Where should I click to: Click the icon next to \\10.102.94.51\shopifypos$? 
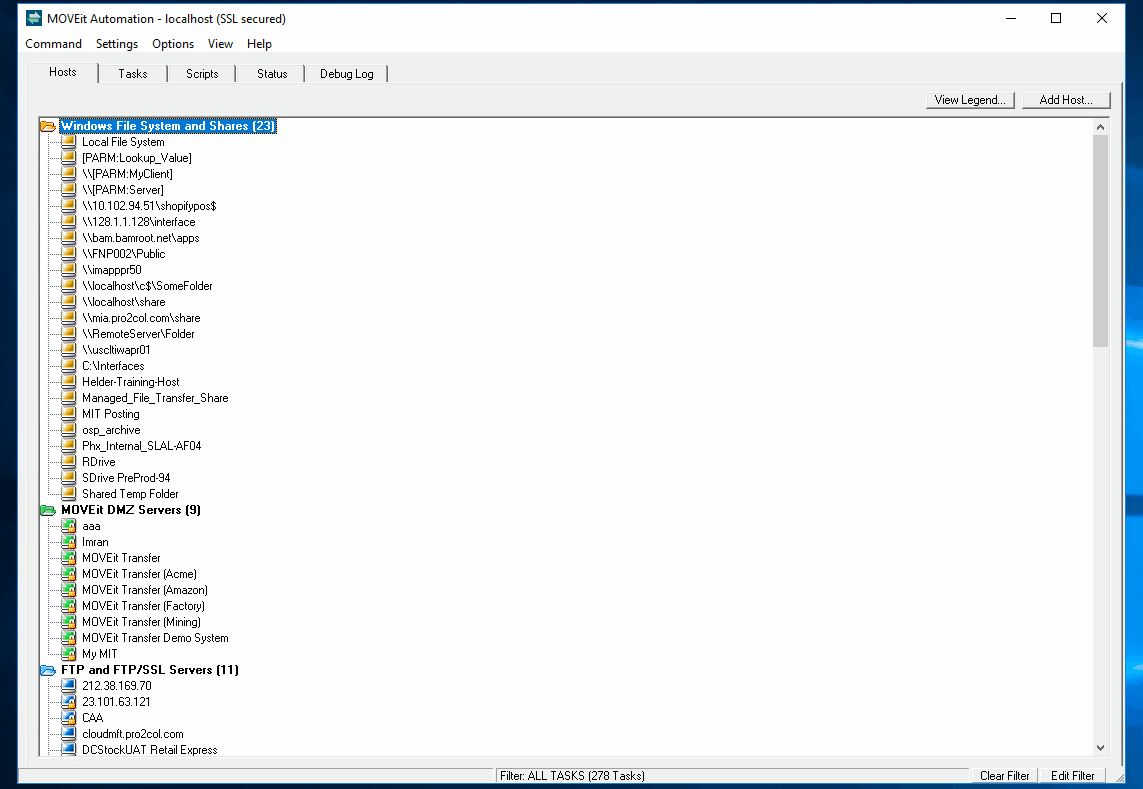pyautogui.click(x=69, y=206)
